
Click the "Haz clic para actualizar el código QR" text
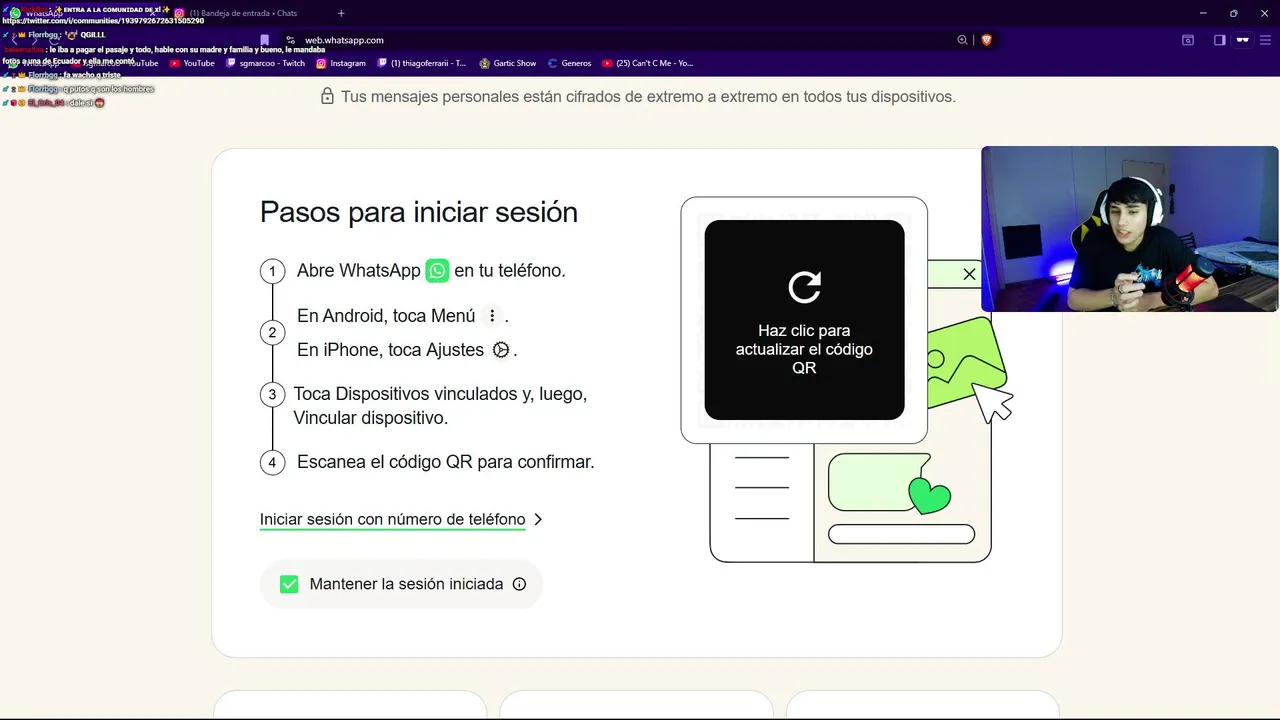pyautogui.click(x=804, y=349)
